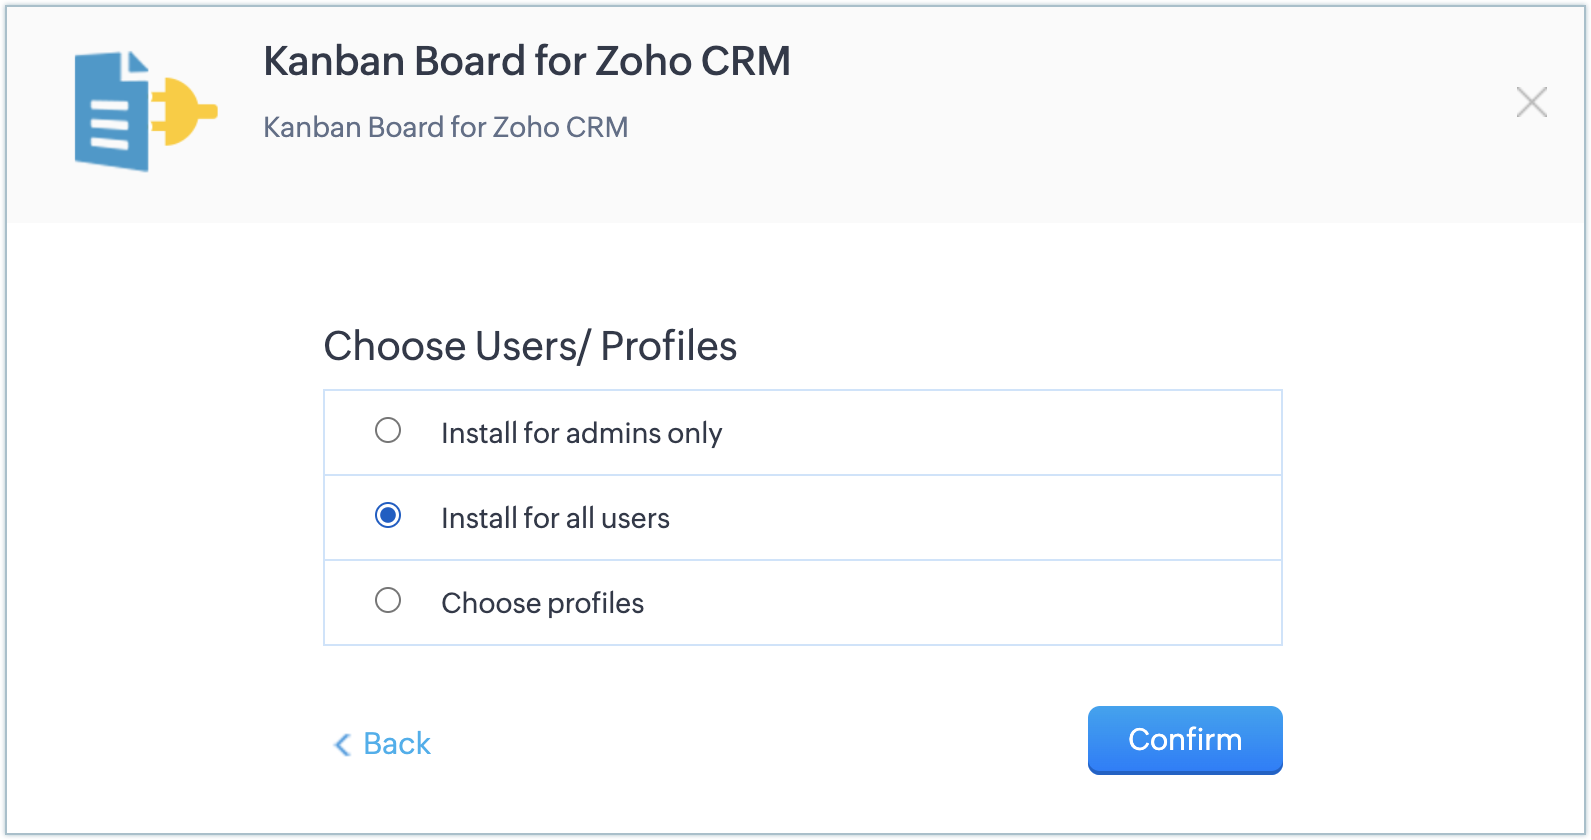Close the extension install dialog
Screen dimensions: 1591x840
tap(1531, 102)
